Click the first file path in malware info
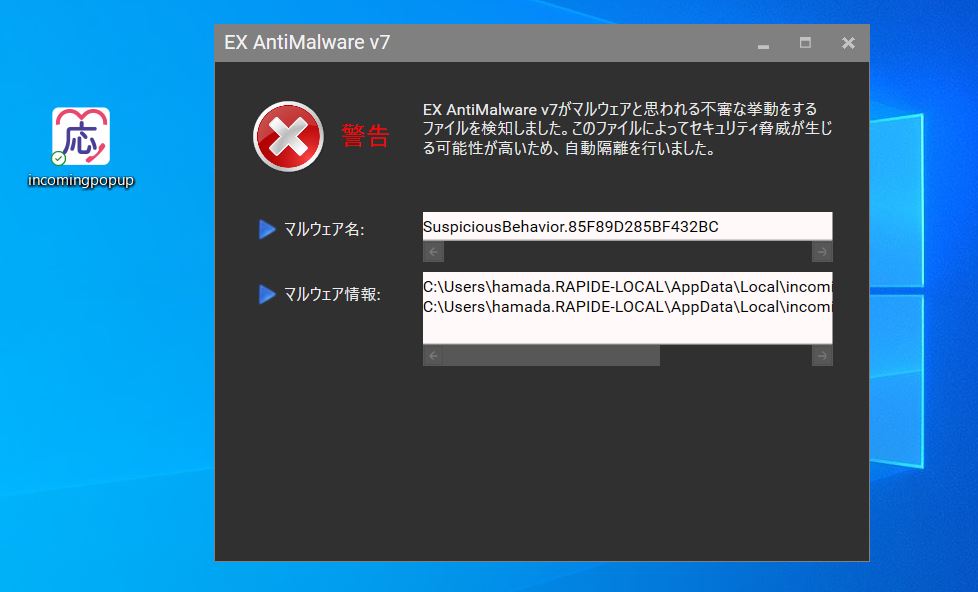This screenshot has height=592, width=978. [627, 287]
